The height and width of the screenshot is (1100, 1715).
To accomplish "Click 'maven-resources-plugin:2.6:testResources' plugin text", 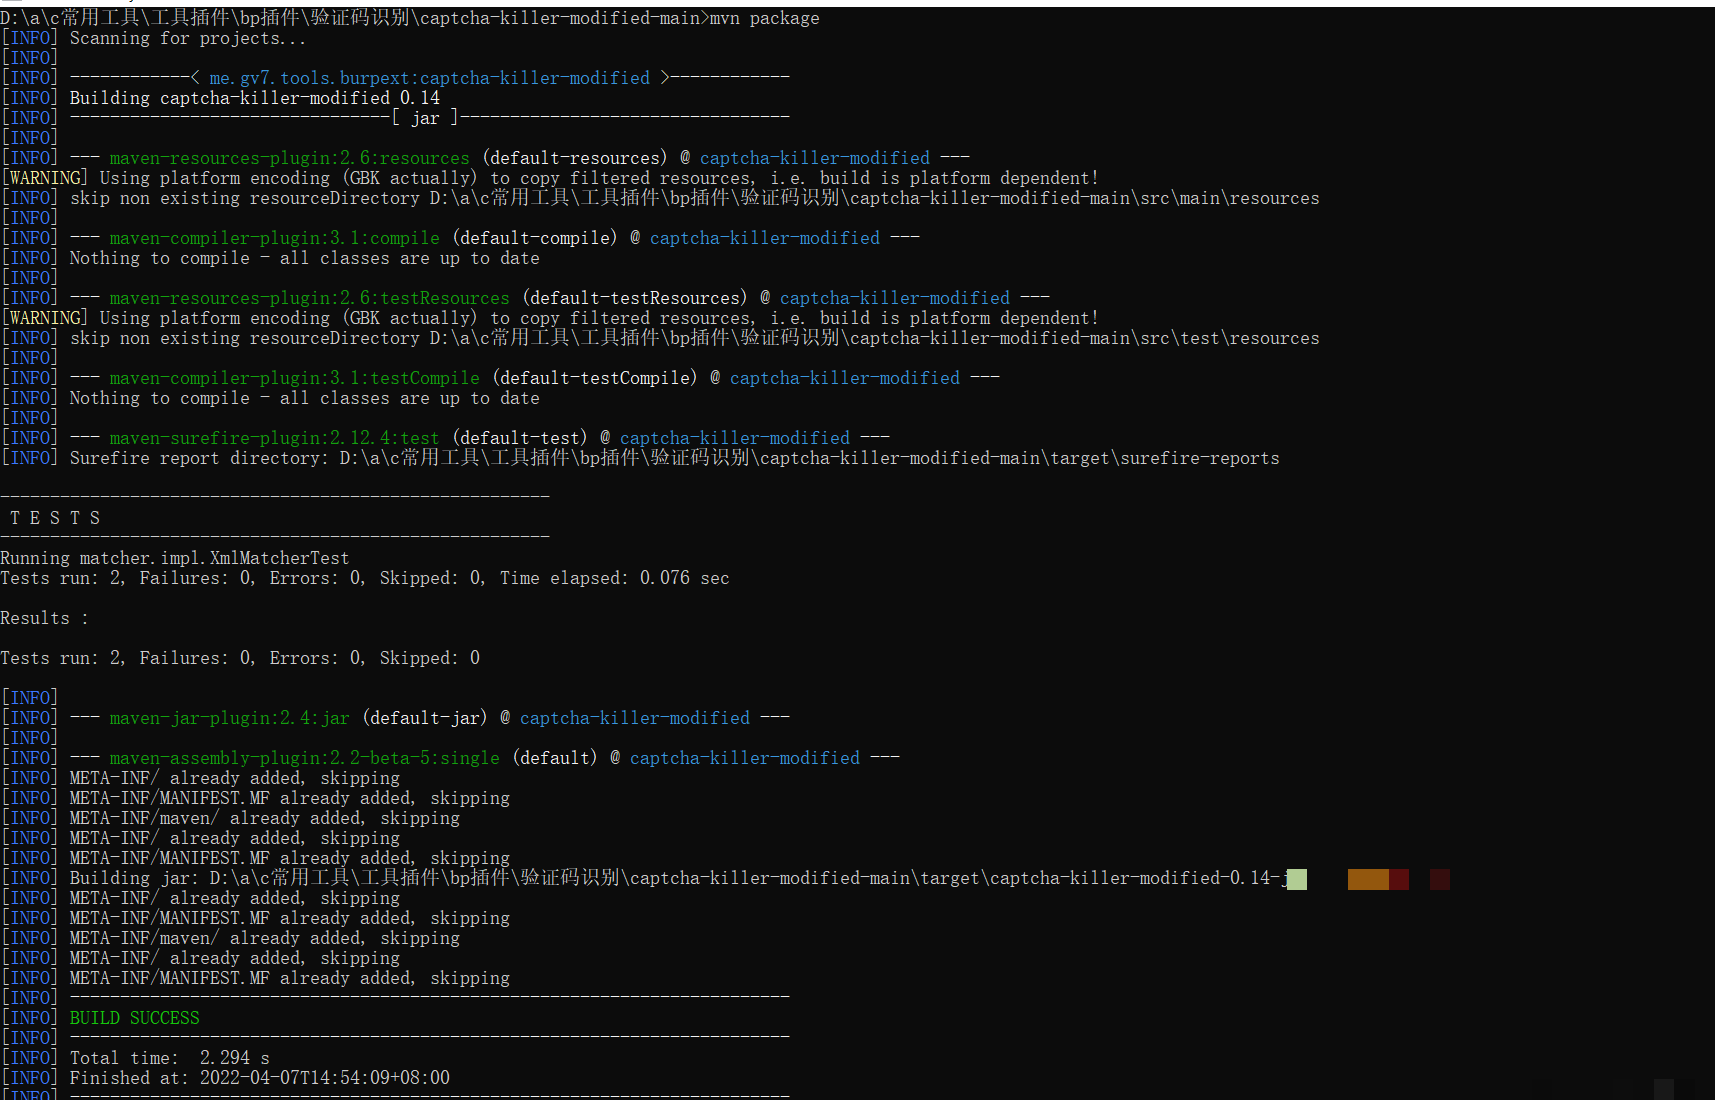I will pyautogui.click(x=309, y=298).
